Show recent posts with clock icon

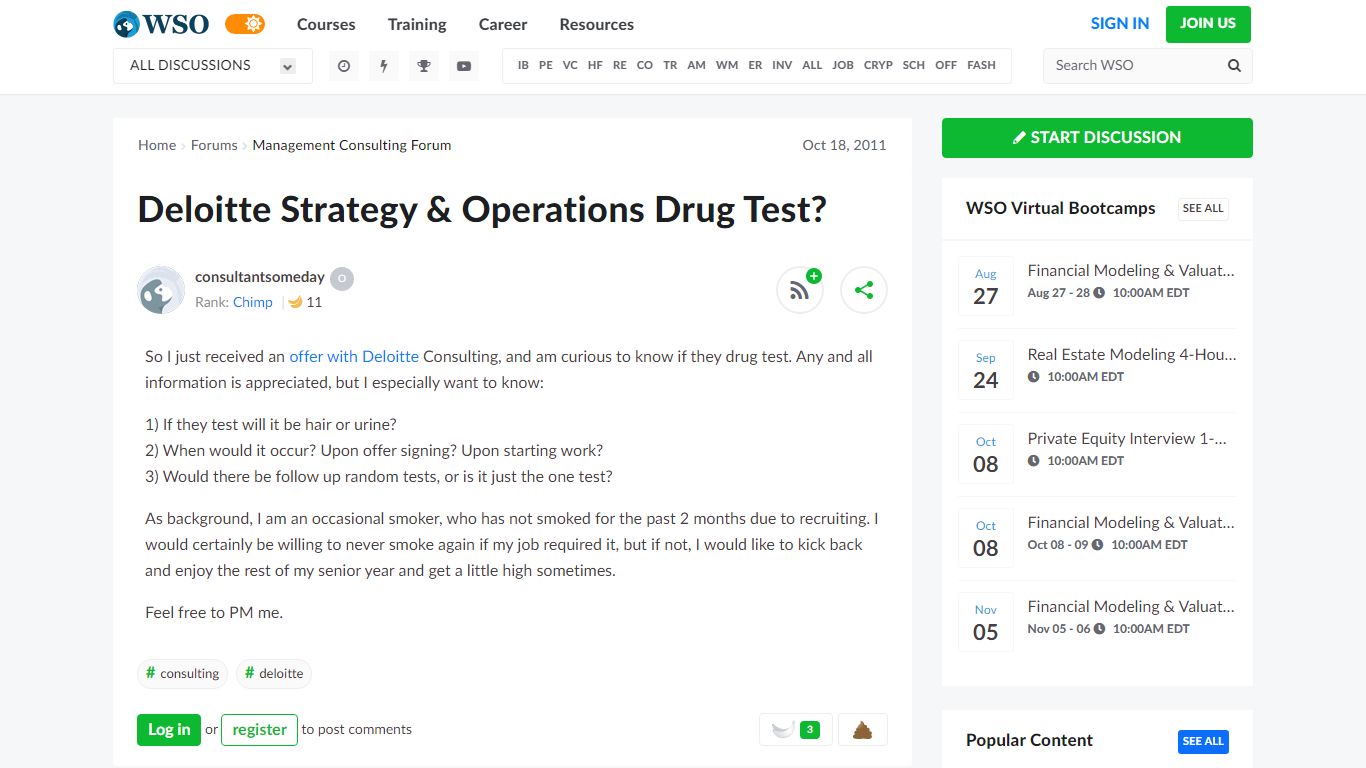344,66
